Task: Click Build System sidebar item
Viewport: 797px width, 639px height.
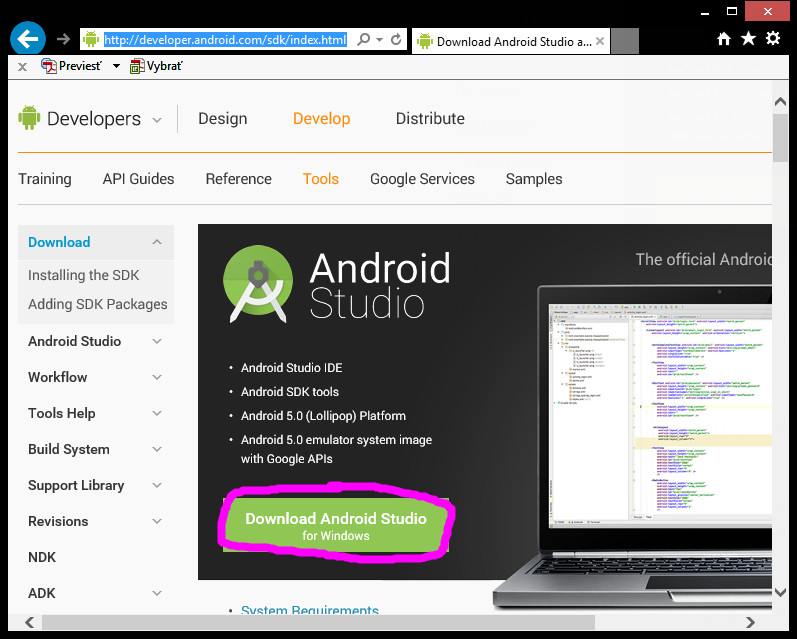Action: (x=69, y=449)
